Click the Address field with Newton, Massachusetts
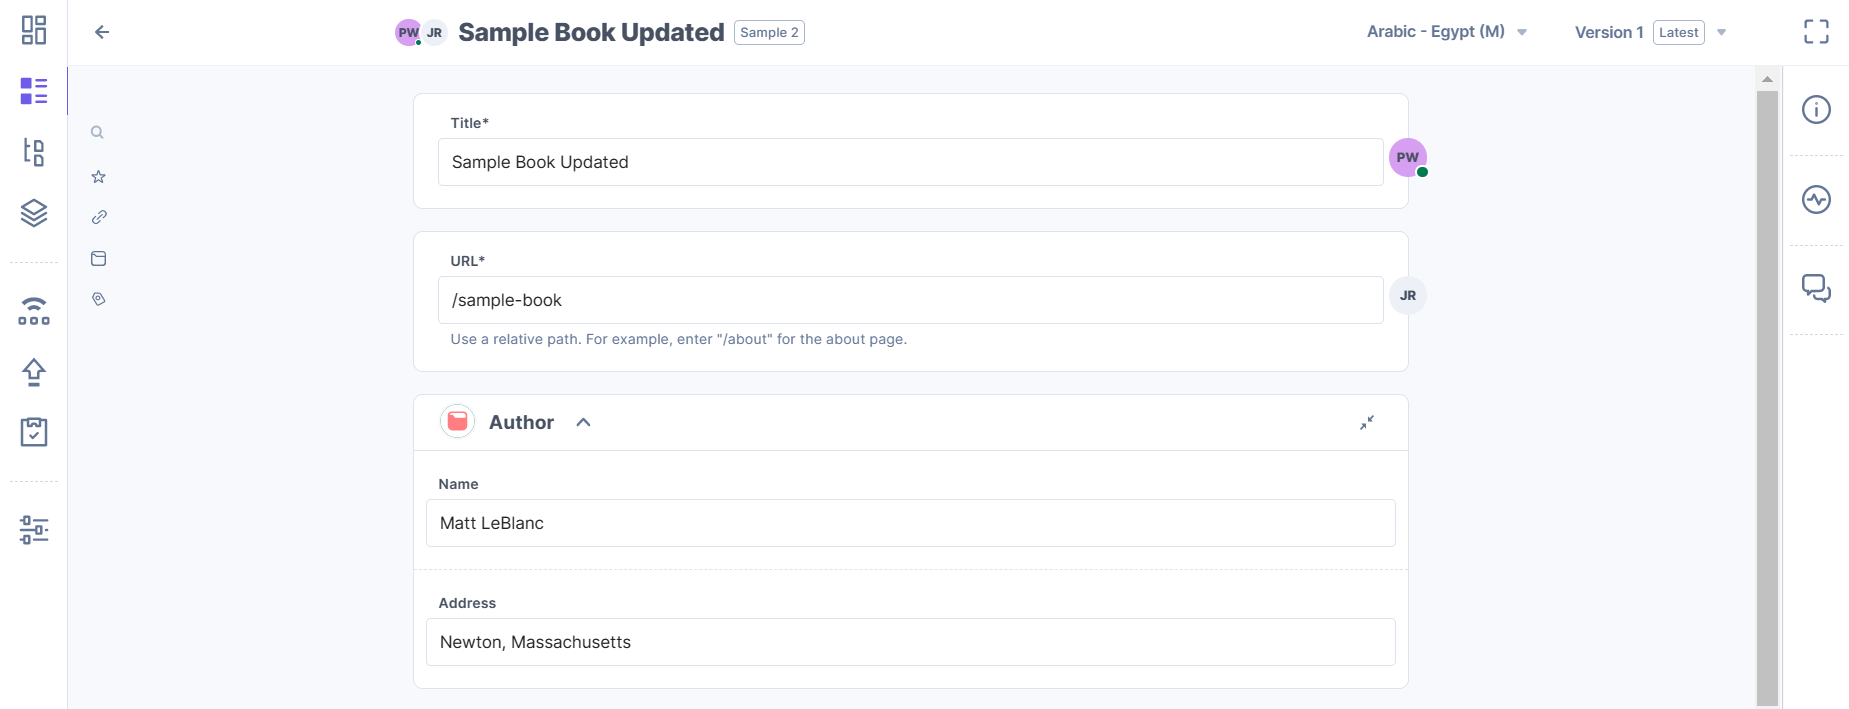 coord(910,642)
